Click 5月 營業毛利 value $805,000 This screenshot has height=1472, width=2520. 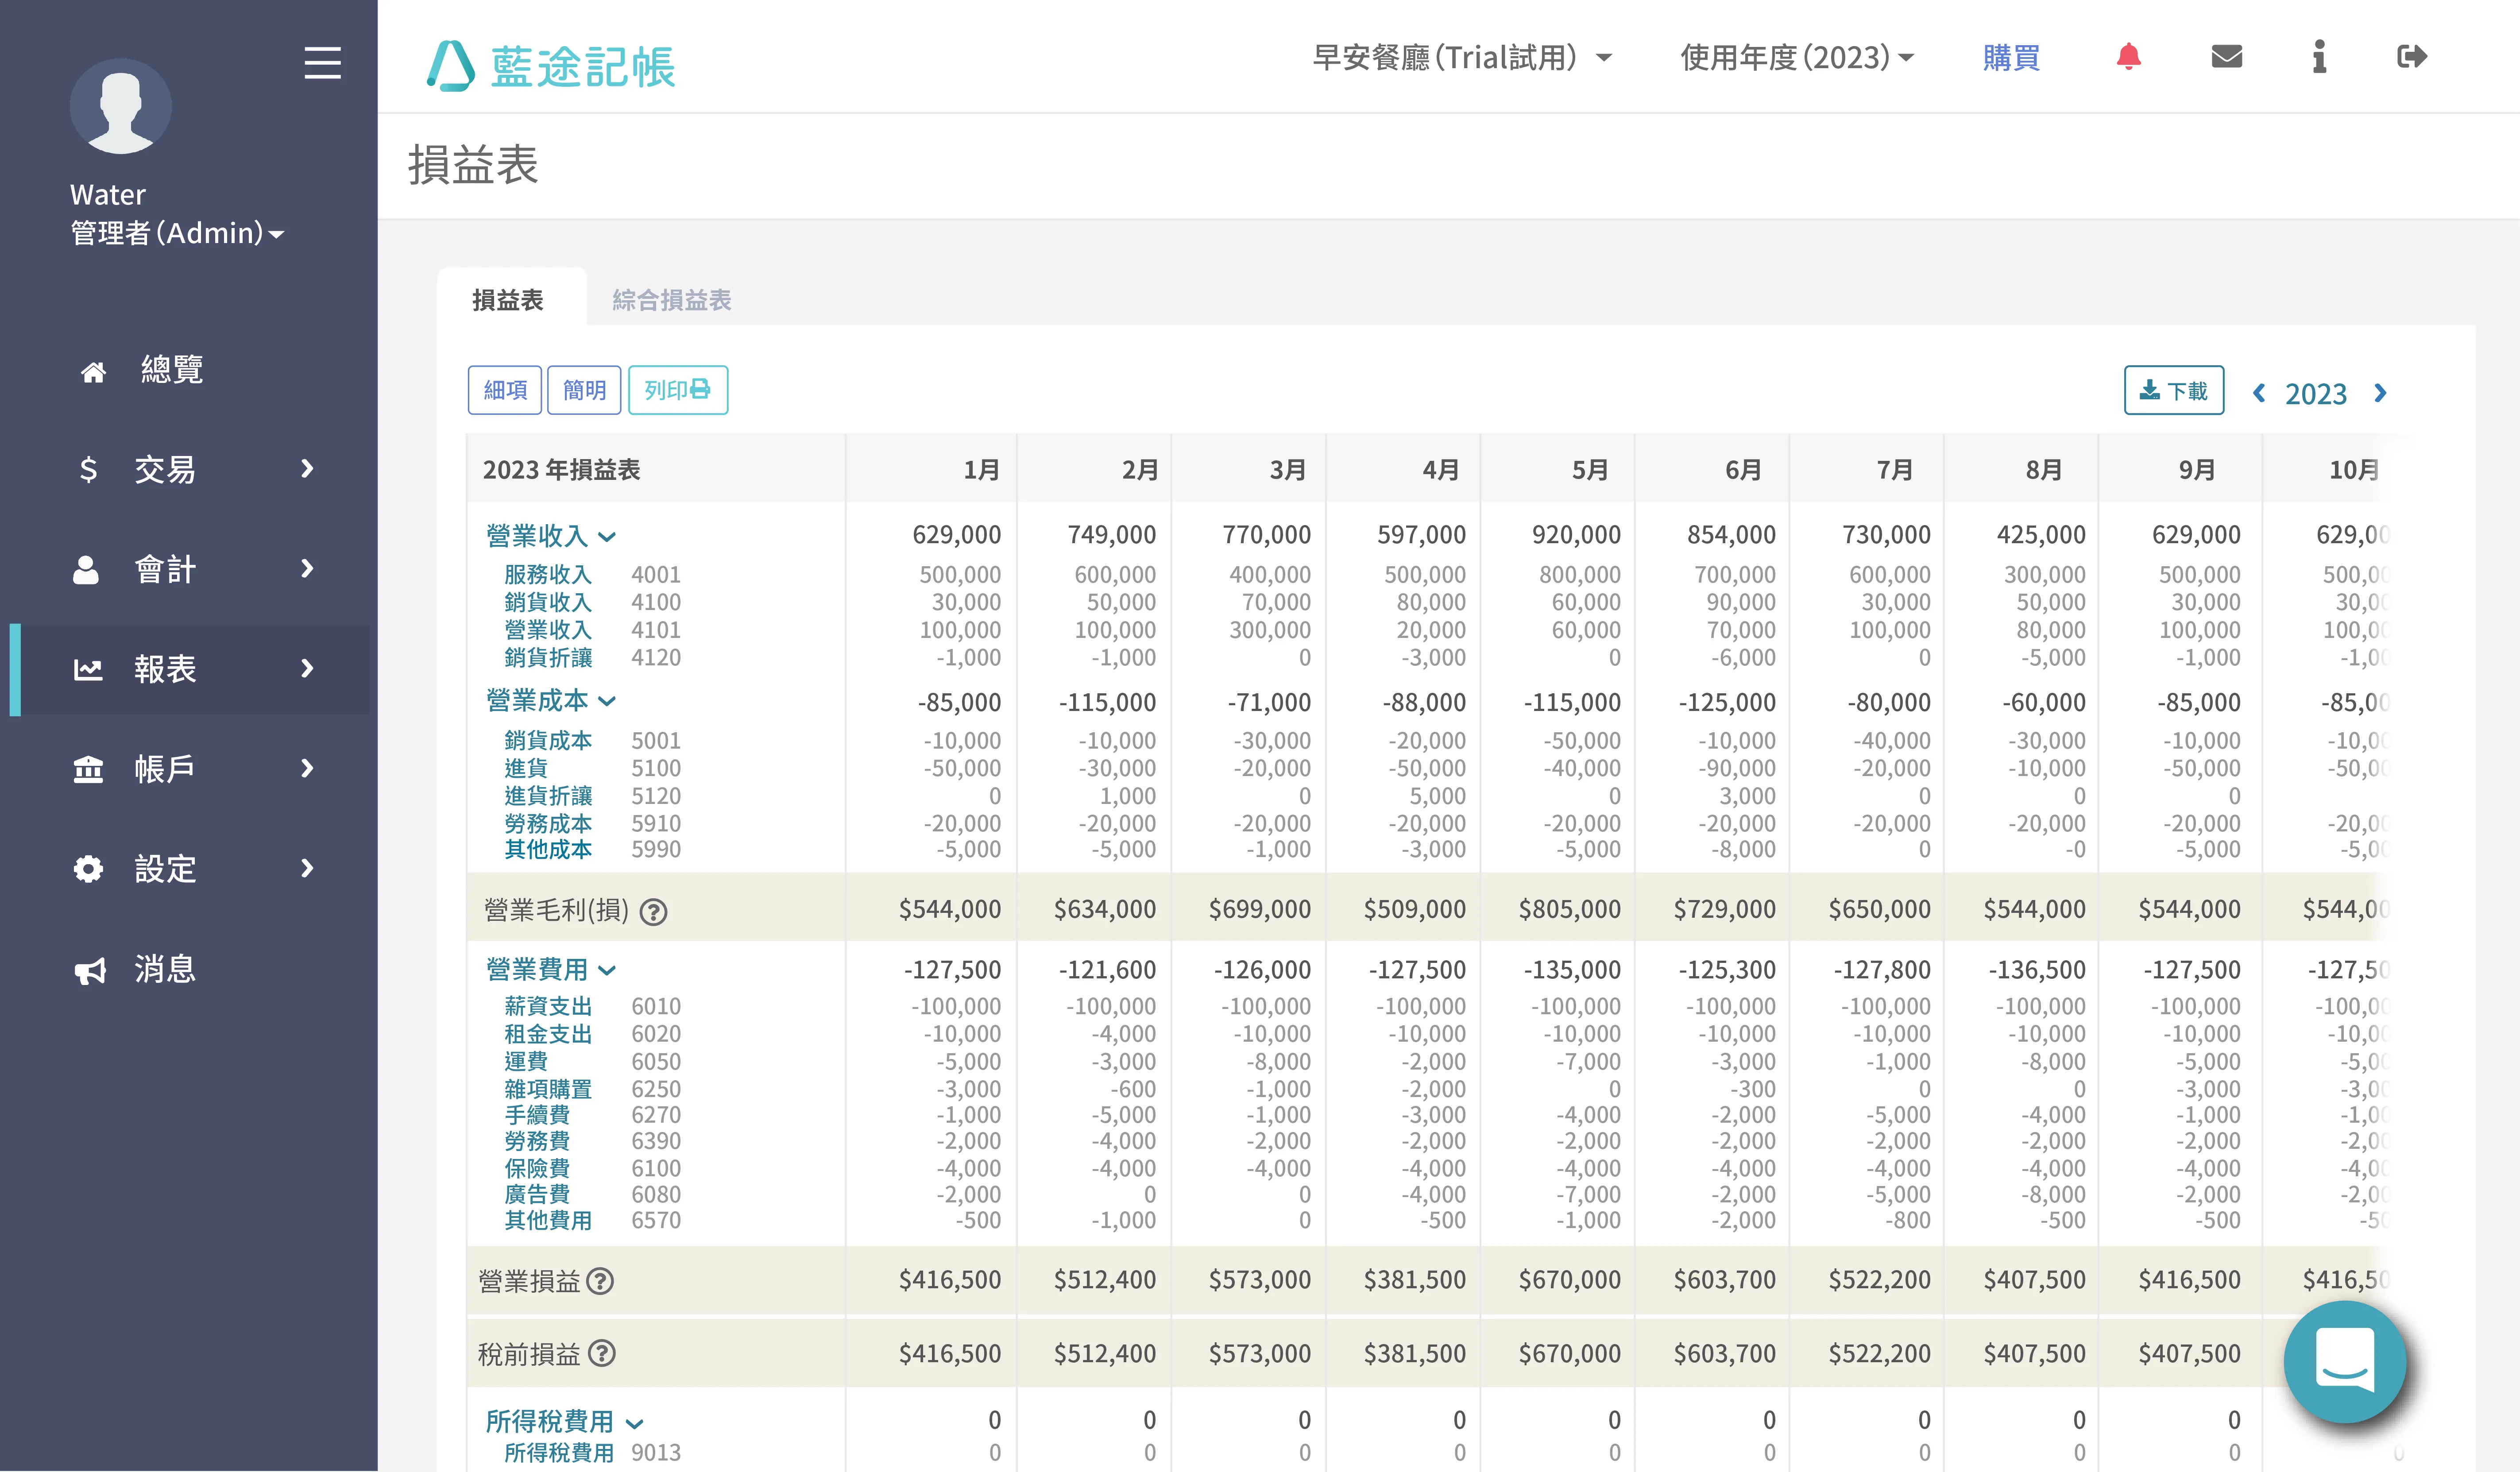coord(1569,909)
